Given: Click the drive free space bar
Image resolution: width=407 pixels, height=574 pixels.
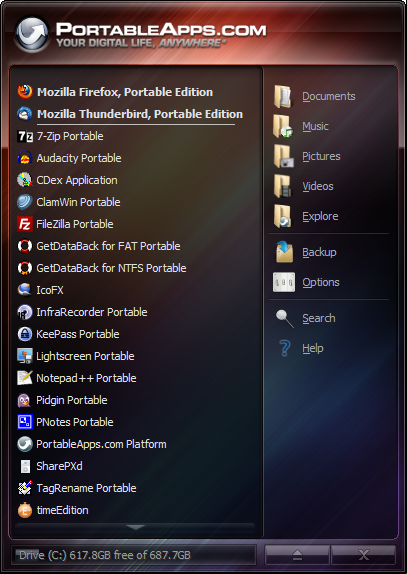Looking at the screenshot, I should click(133, 555).
